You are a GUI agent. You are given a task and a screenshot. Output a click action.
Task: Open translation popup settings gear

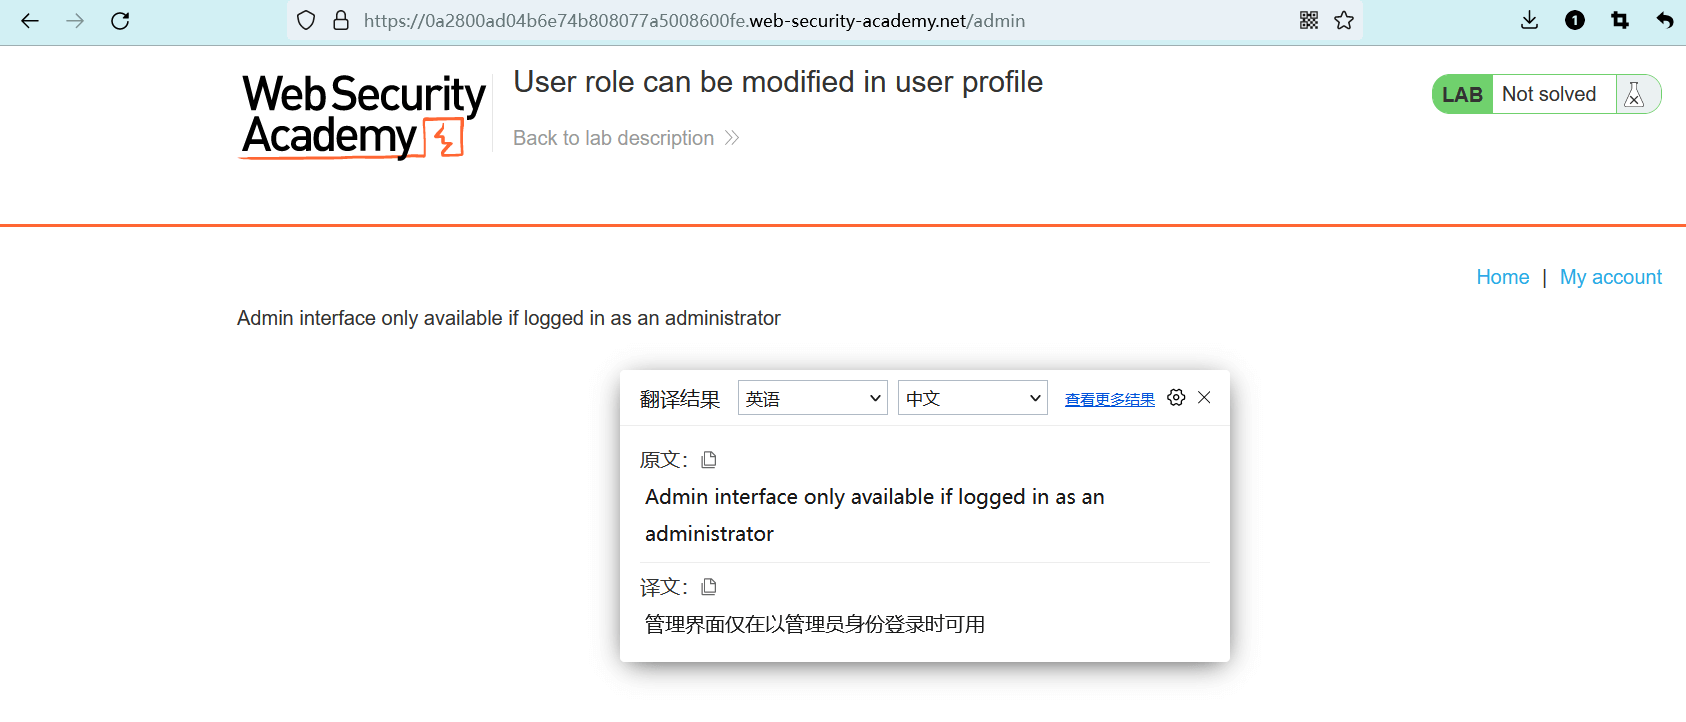(x=1176, y=398)
